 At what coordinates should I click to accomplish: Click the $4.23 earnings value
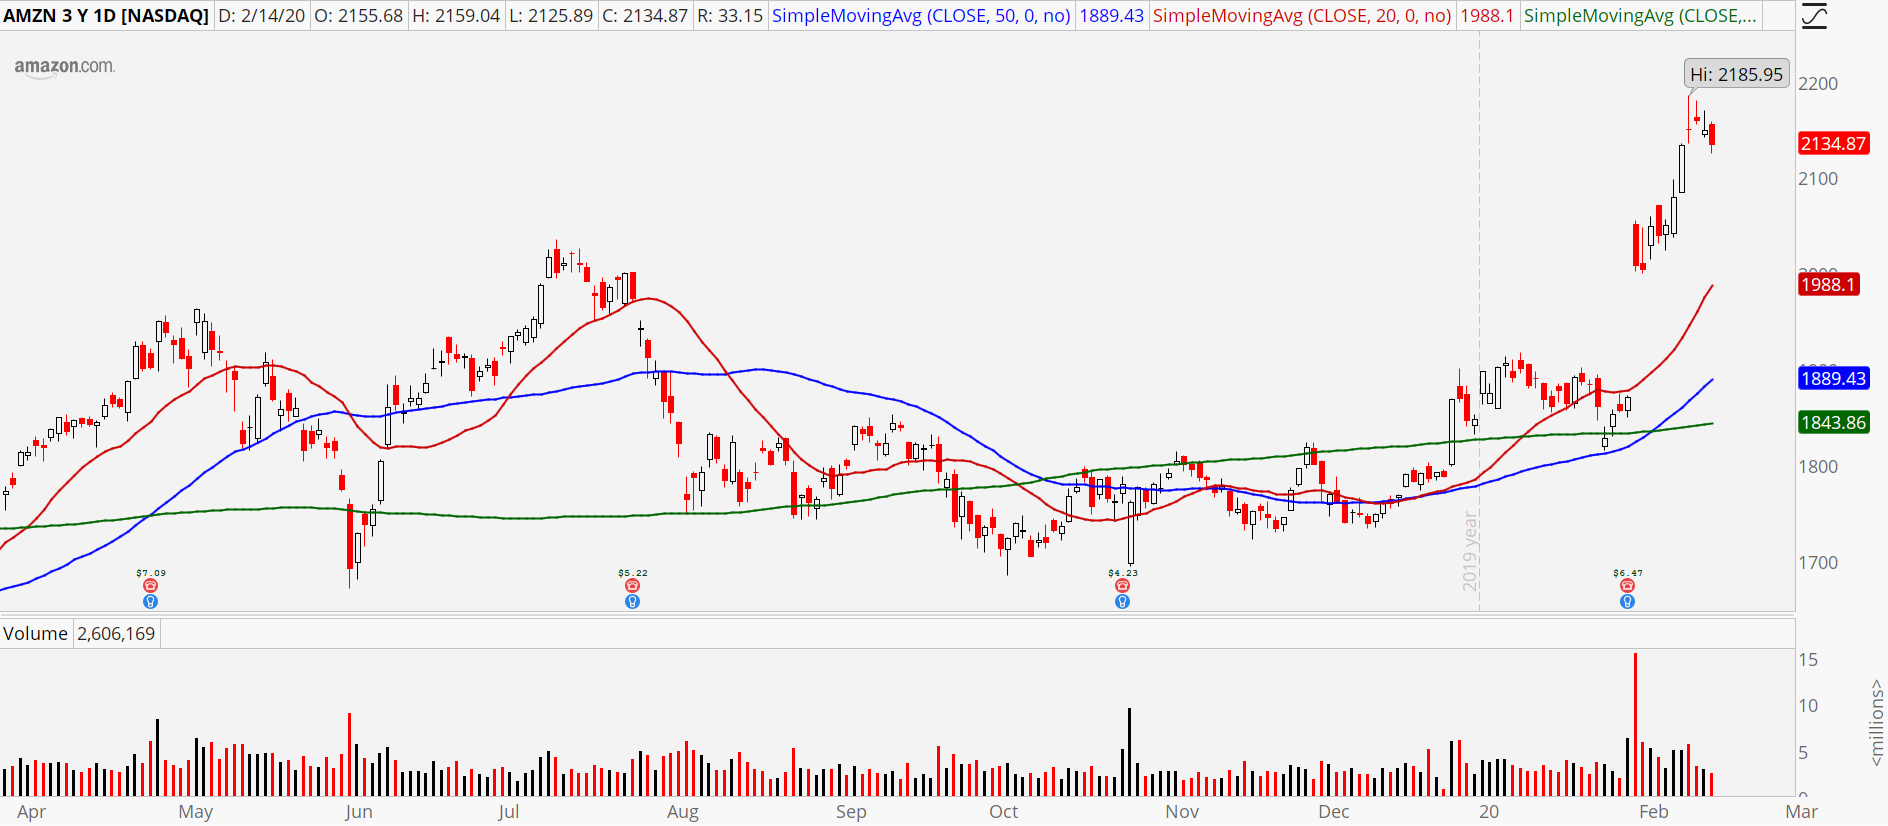(1123, 573)
